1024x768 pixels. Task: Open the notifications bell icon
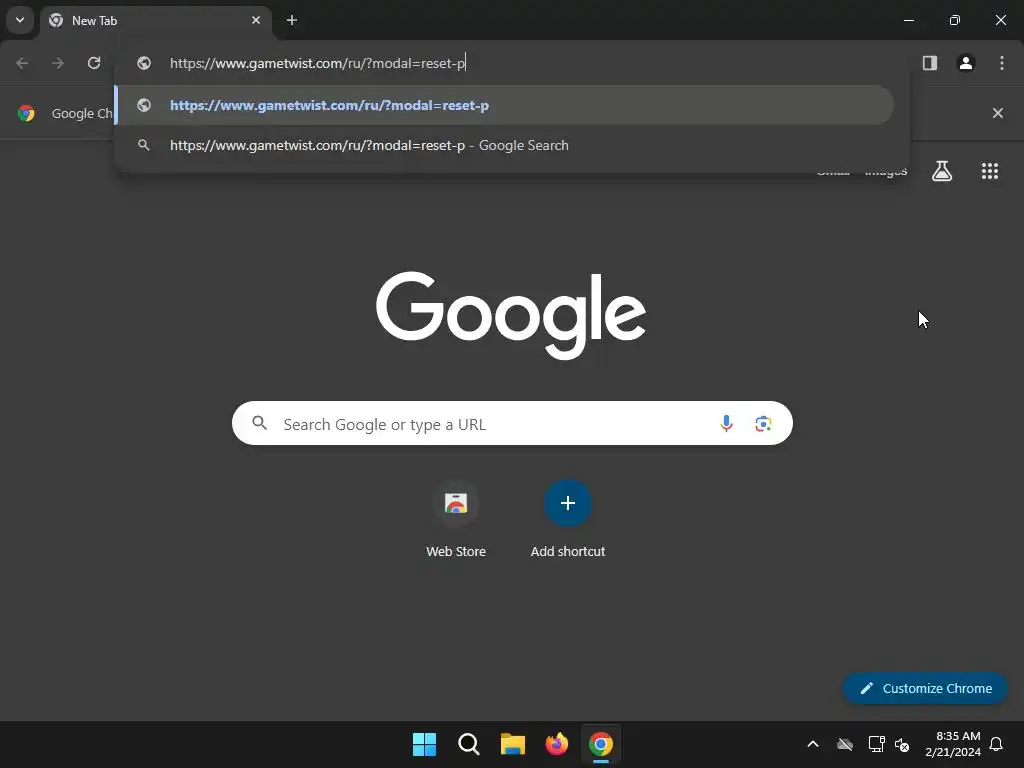(996, 744)
